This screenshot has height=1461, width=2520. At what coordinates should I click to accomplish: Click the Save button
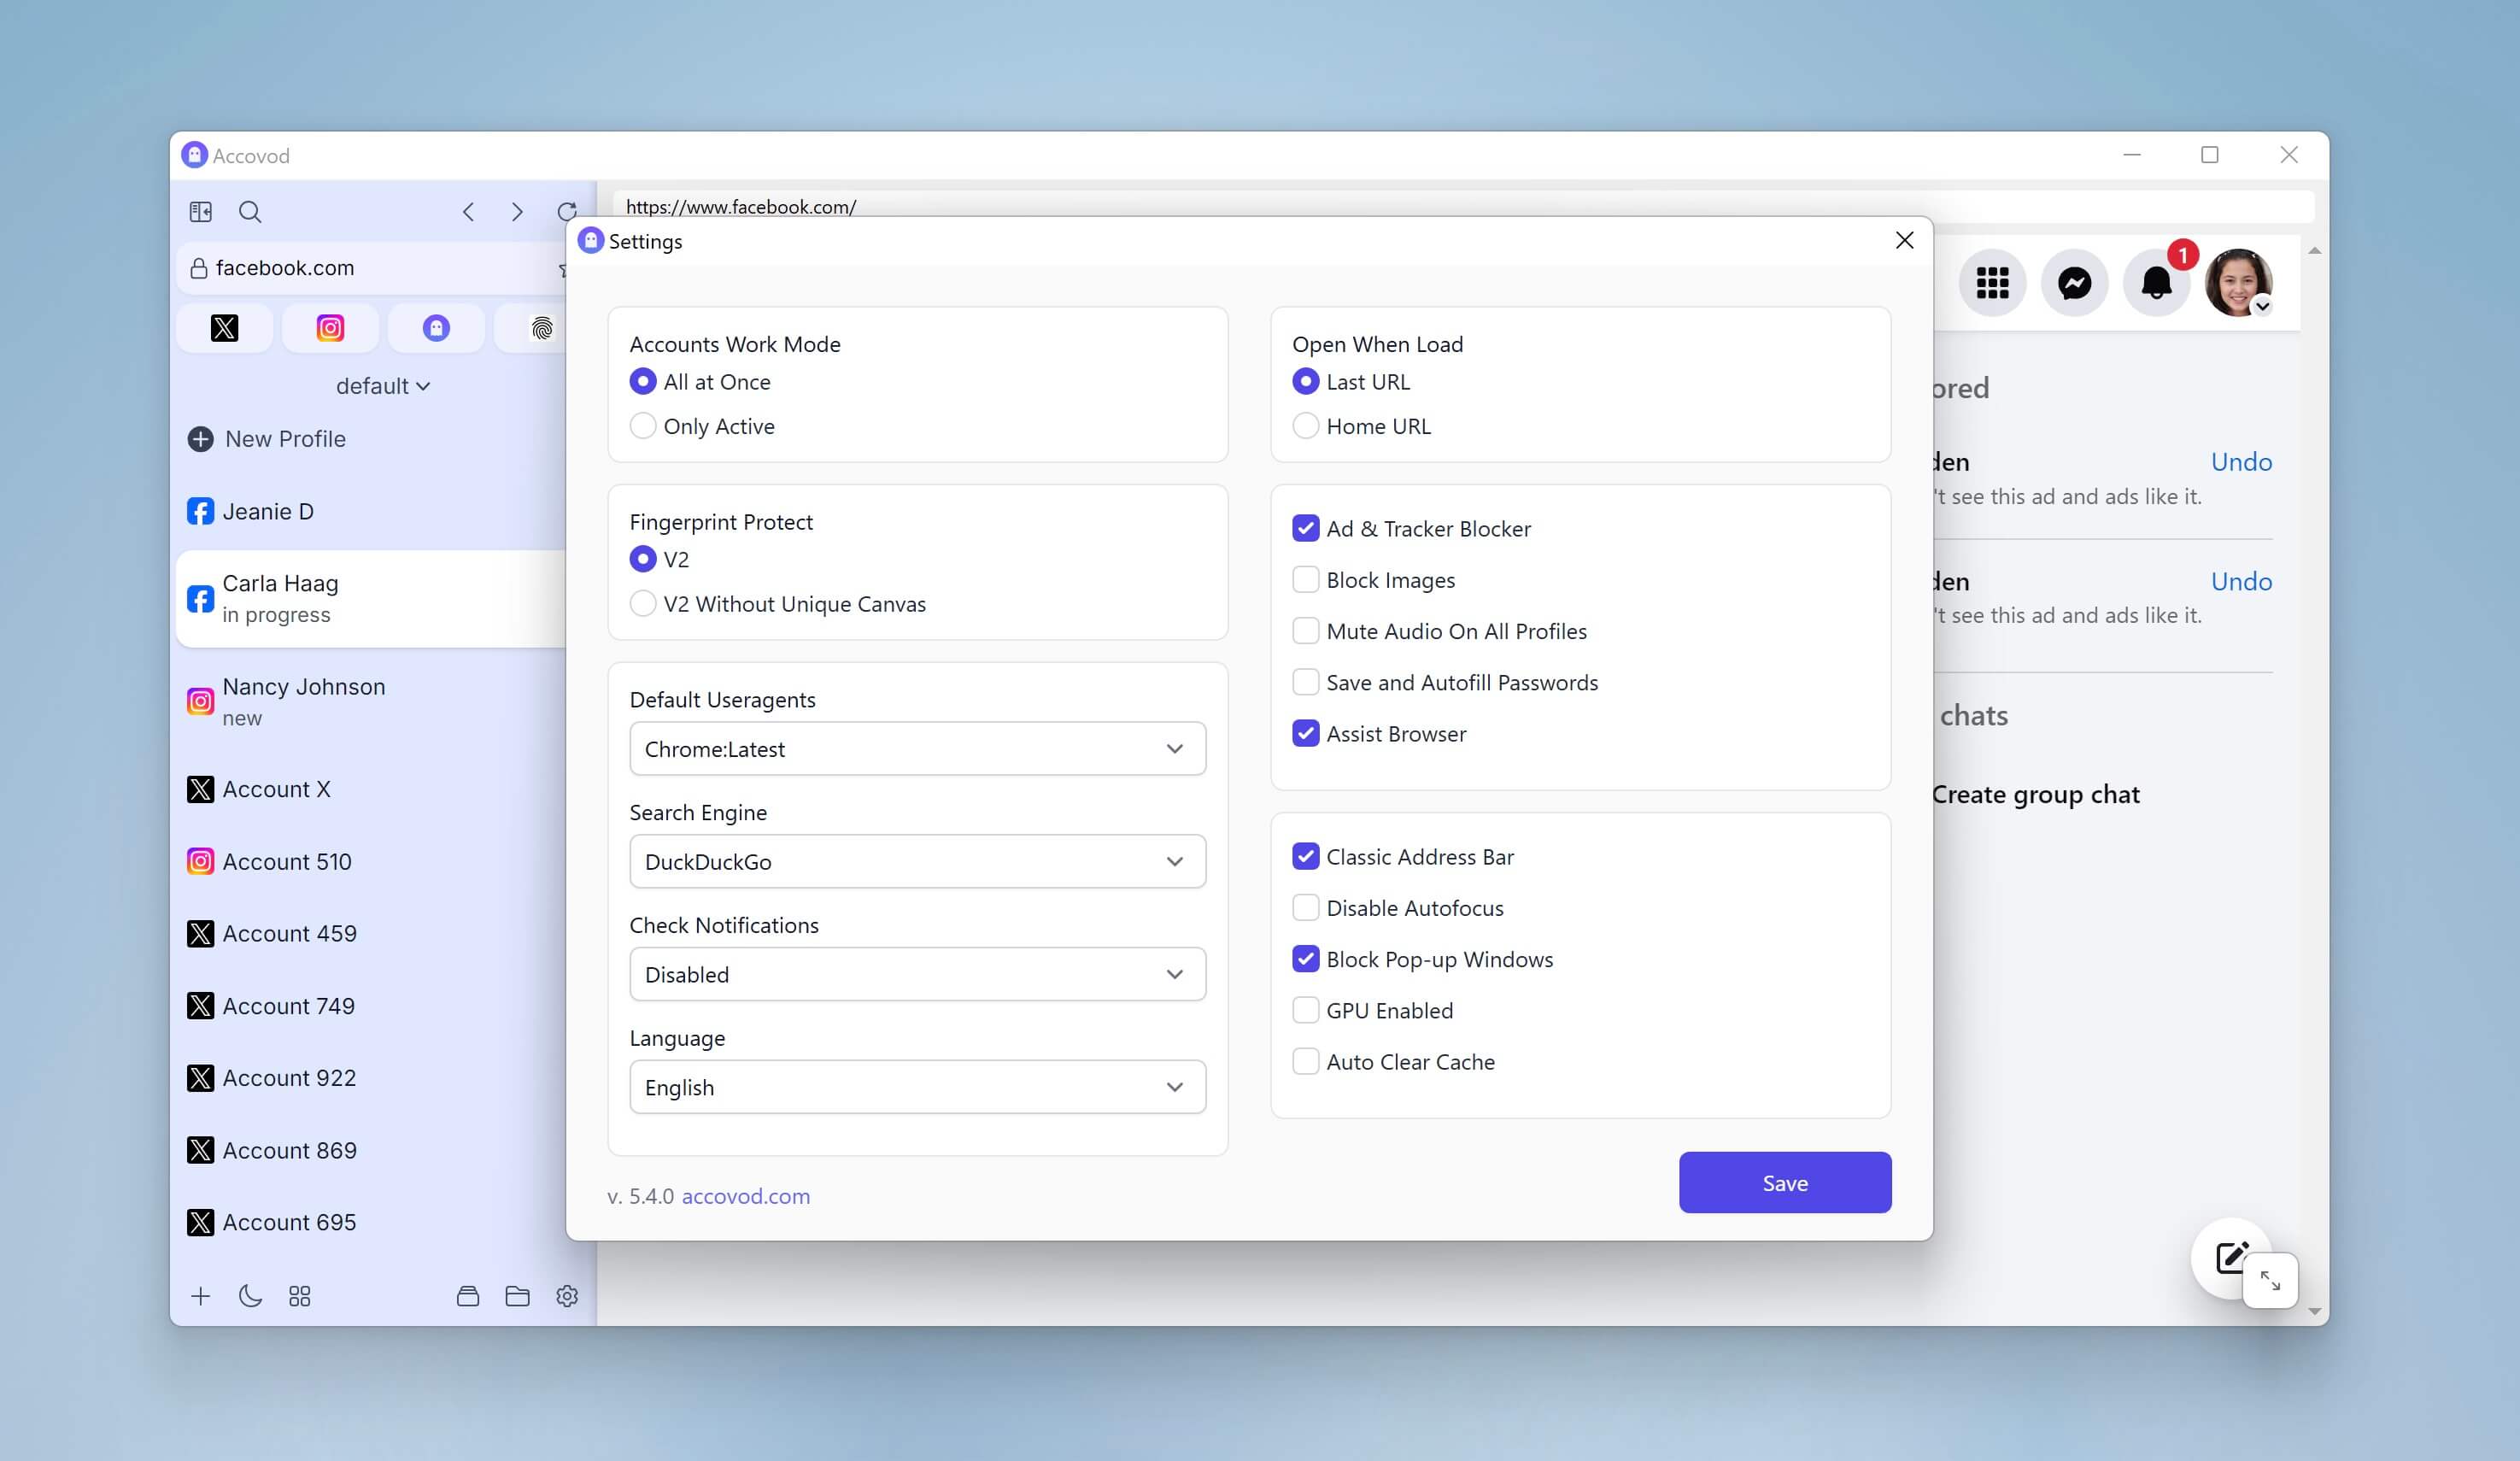point(1784,1182)
